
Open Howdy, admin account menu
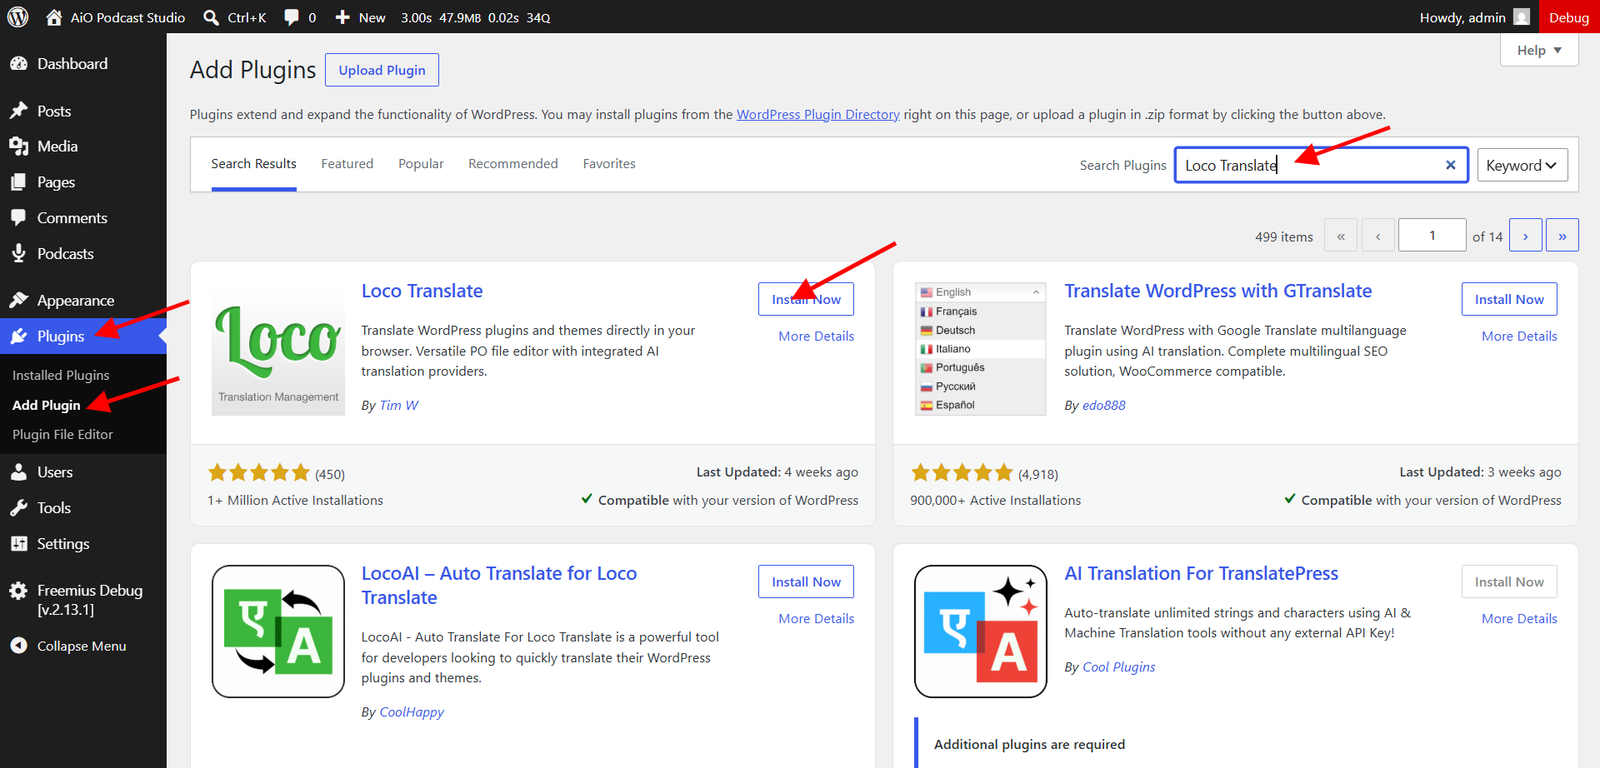(x=1475, y=17)
